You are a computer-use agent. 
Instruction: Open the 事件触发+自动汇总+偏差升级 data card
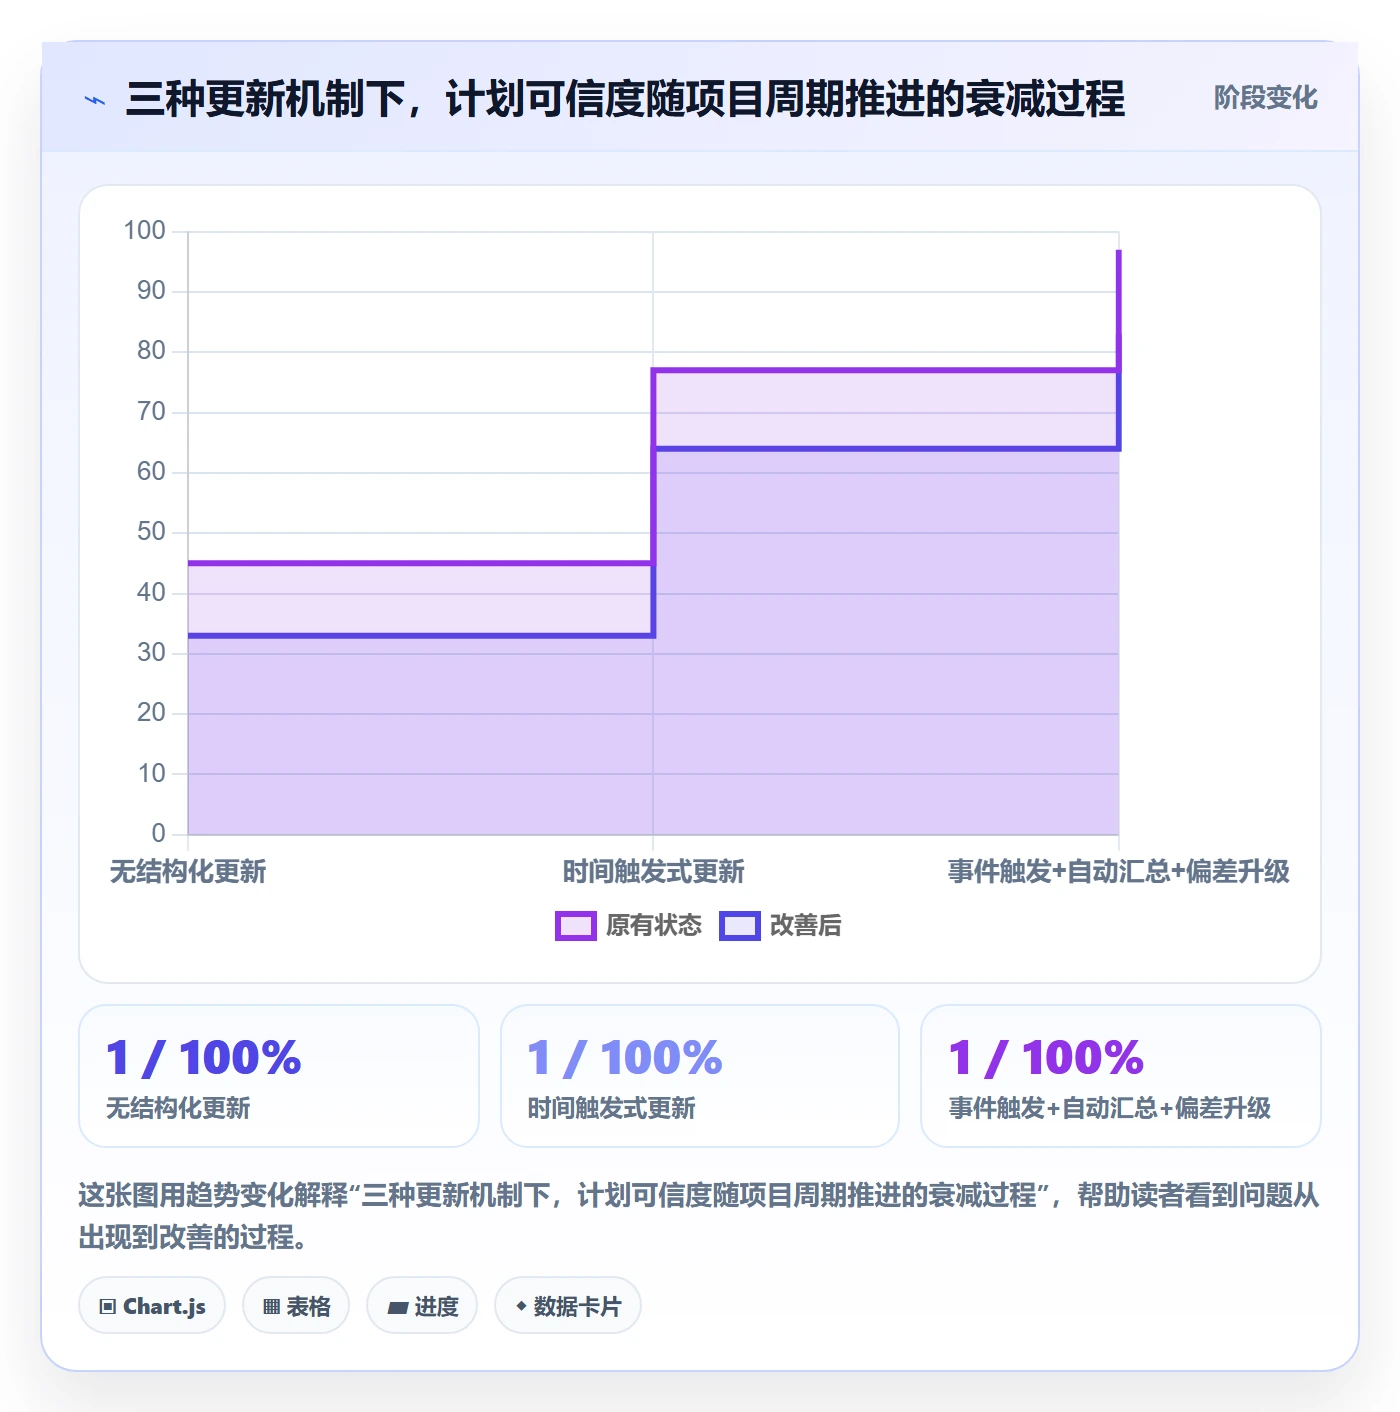[x=1121, y=1076]
